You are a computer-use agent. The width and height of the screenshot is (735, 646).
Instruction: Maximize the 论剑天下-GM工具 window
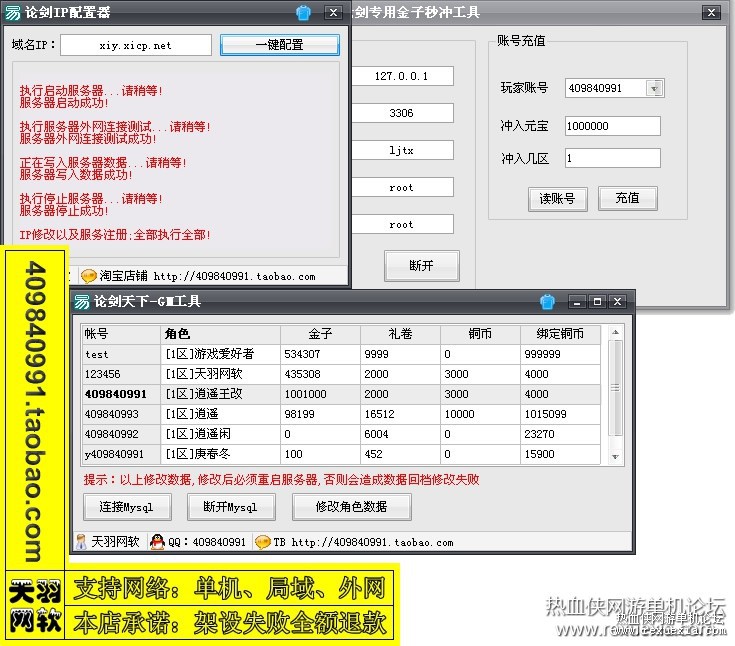(597, 302)
